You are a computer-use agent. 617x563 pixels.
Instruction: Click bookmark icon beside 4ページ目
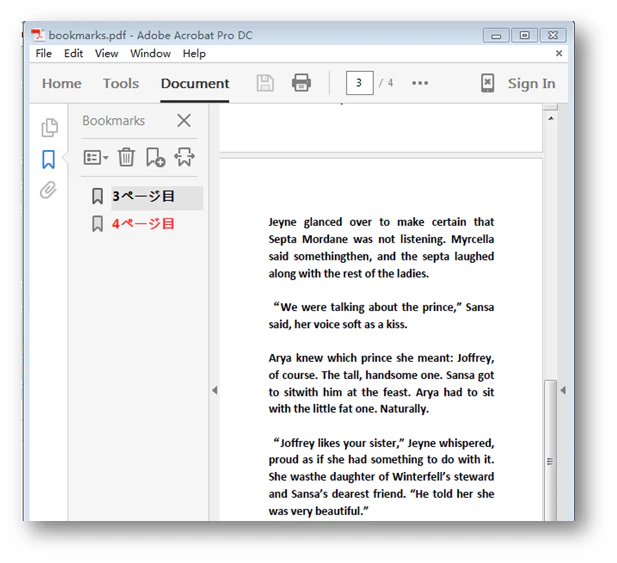(97, 224)
